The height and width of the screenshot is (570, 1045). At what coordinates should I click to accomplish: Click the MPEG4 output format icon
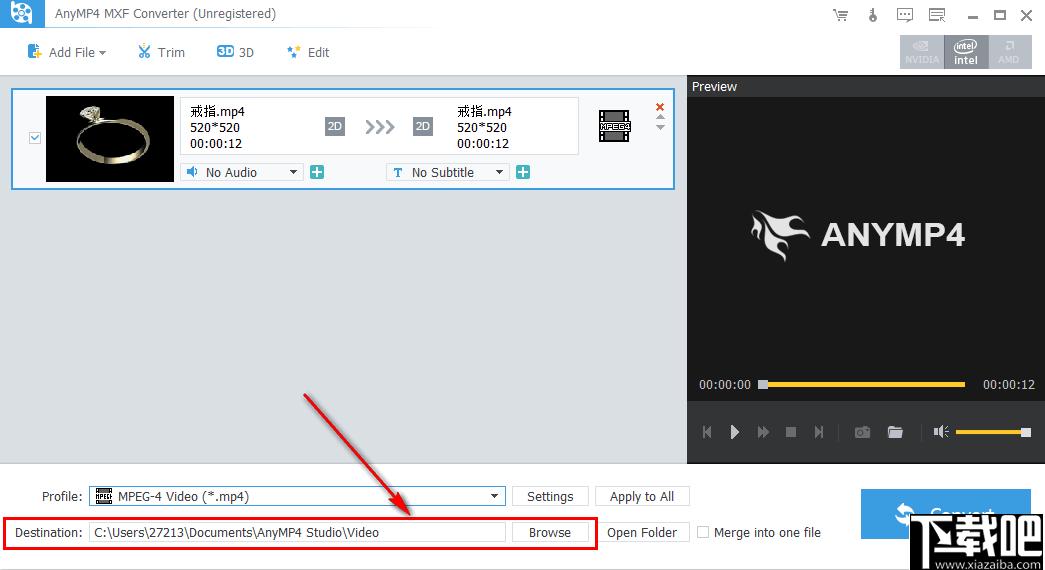614,126
